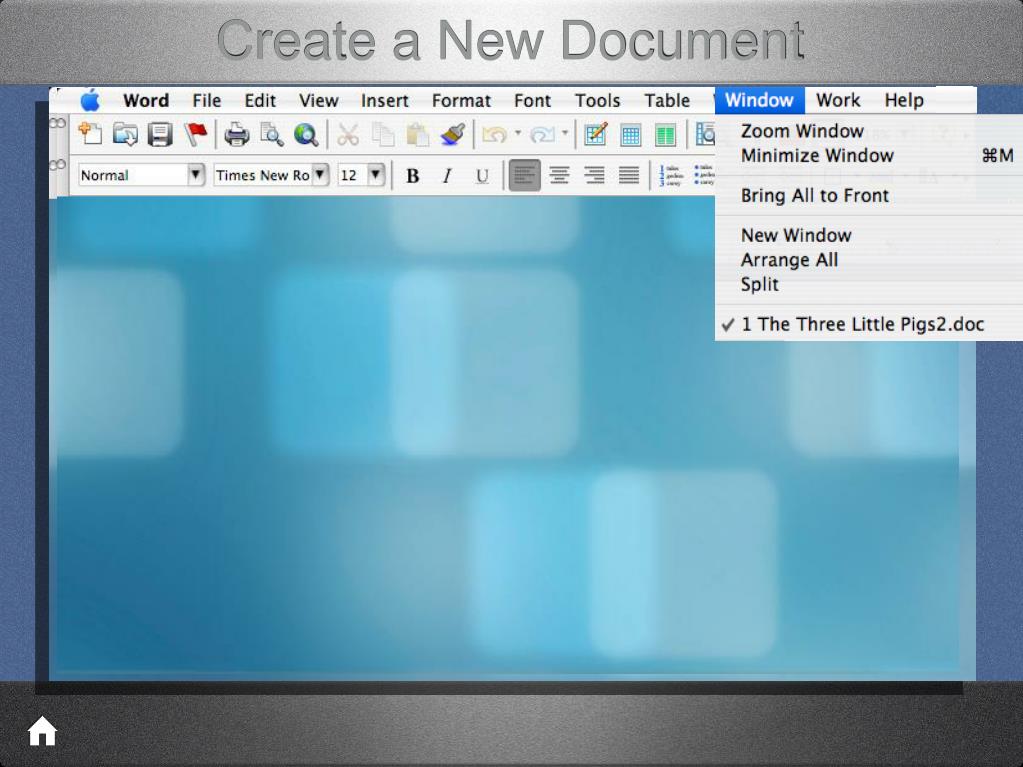Click the globe Web Page Preview icon
The image size is (1023, 767).
click(305, 134)
